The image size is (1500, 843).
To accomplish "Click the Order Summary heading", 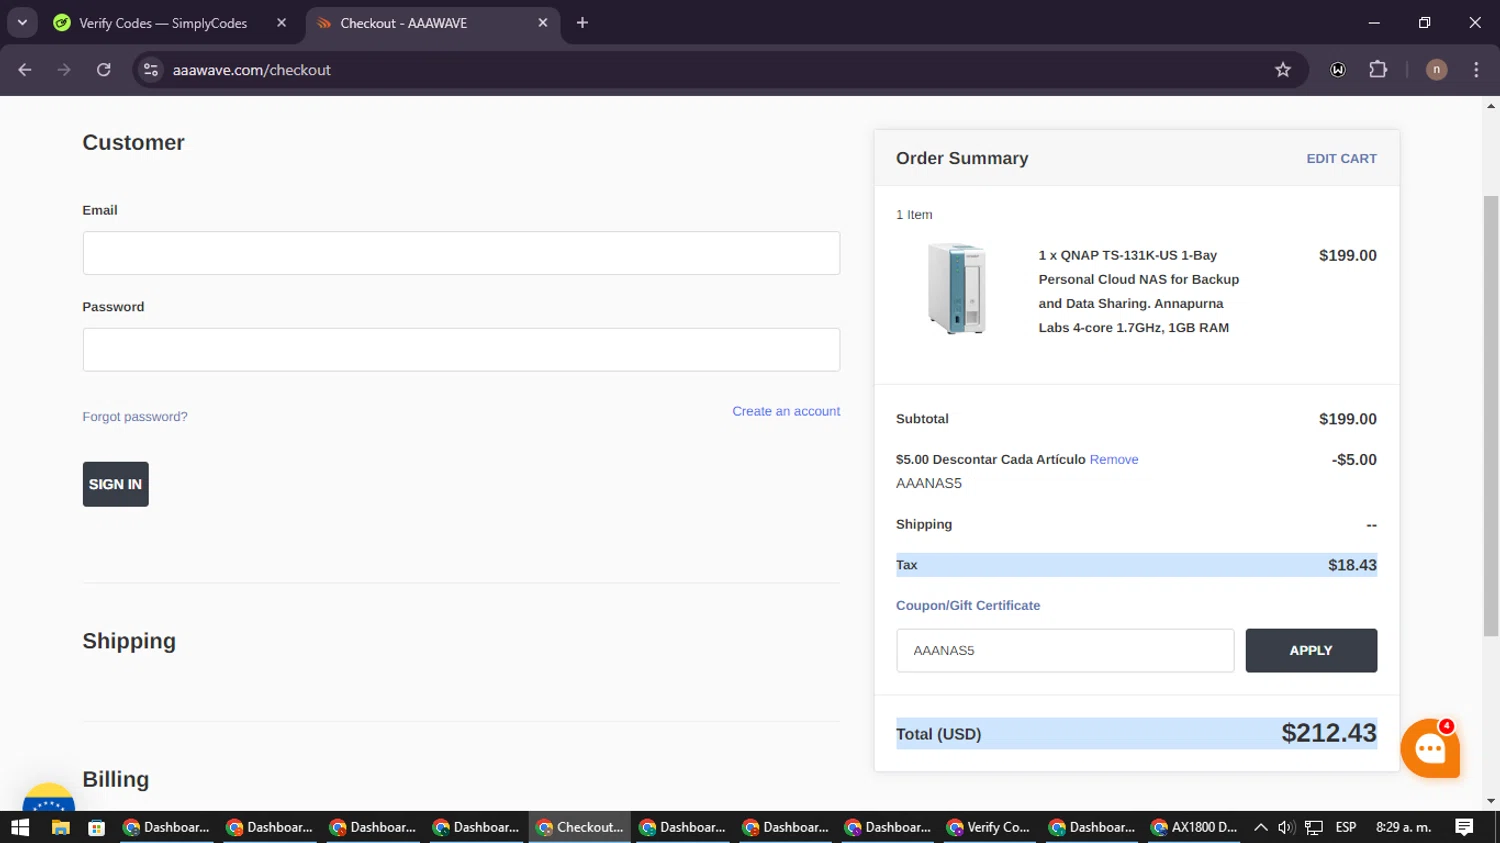I will [962, 158].
